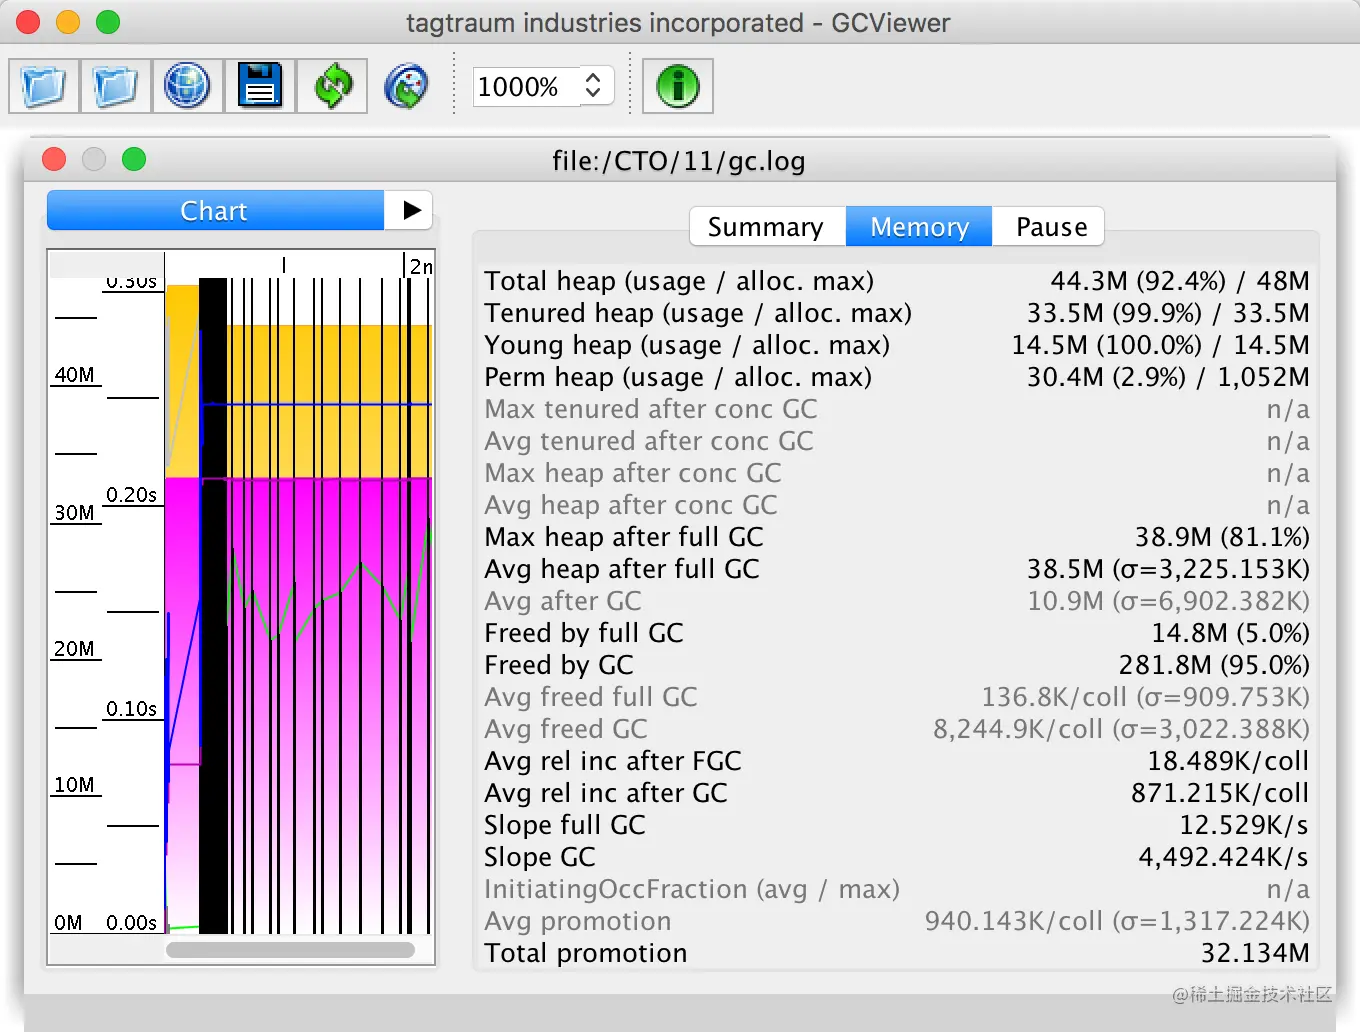1360x1032 pixels.
Task: Click the floppy disk Export icon
Action: (x=260, y=86)
